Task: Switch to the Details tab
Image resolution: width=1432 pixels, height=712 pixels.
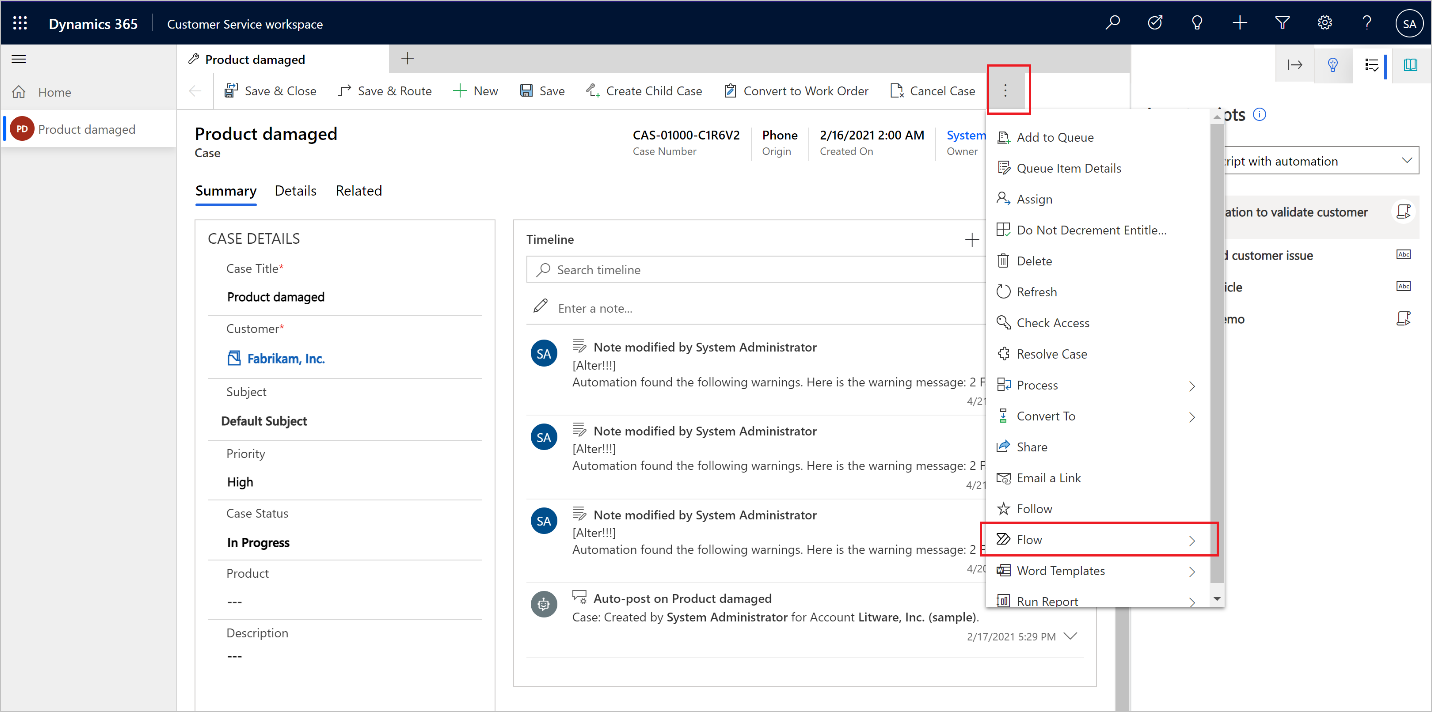Action: coord(295,191)
